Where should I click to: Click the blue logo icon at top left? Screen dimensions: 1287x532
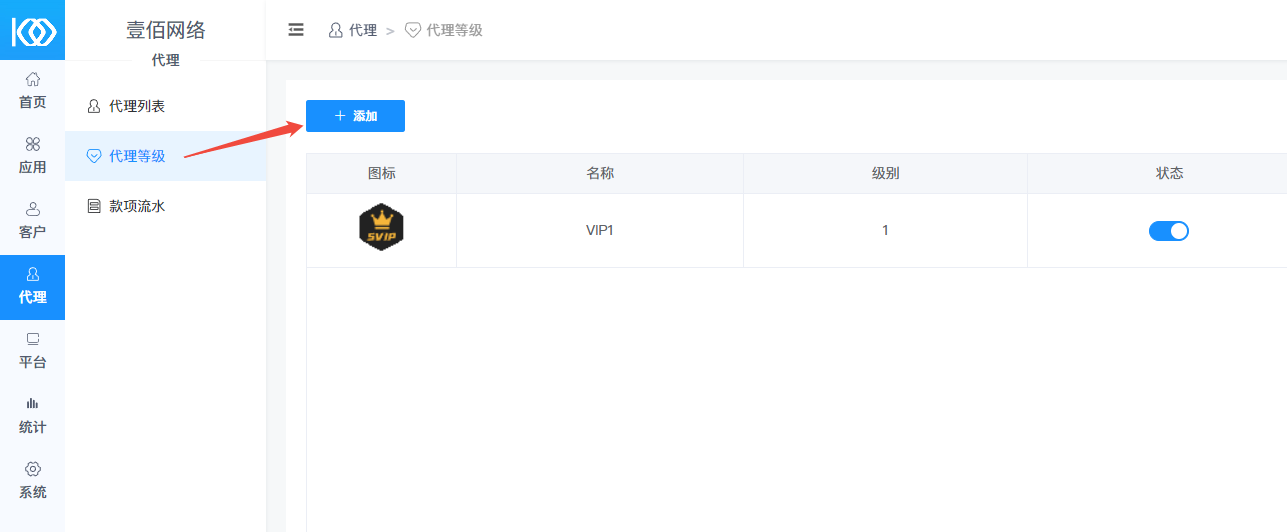tap(32, 31)
